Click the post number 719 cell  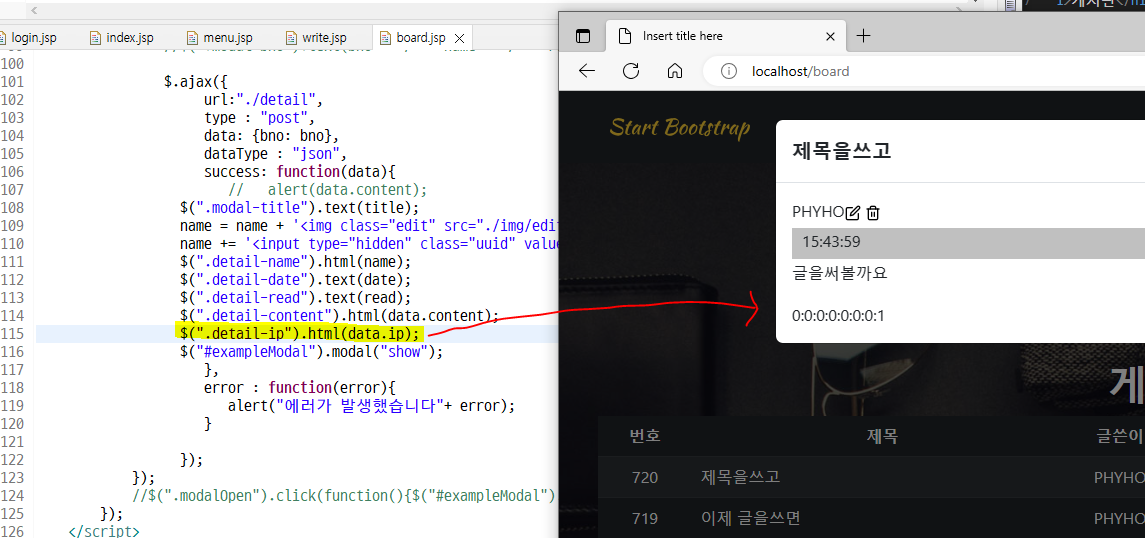(645, 519)
